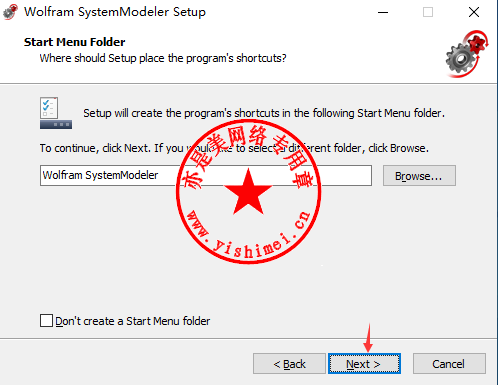This screenshot has width=498, height=385.
Task: Click the Wolfram SystemModeler Setup title text
Action: [115, 12]
